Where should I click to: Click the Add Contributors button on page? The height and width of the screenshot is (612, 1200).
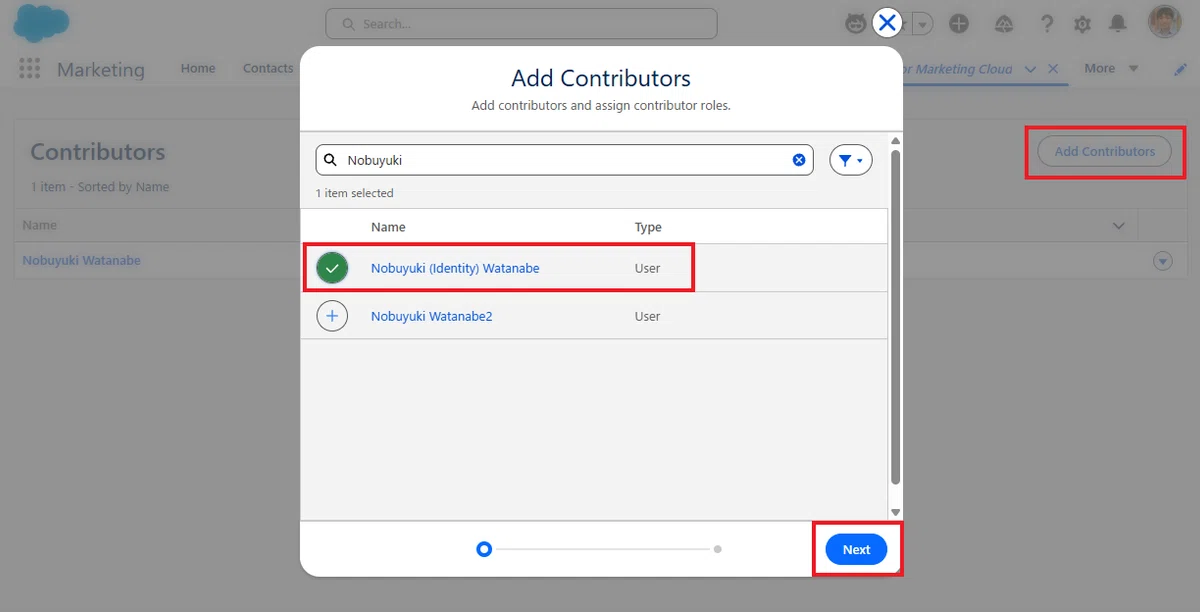[x=1105, y=151]
